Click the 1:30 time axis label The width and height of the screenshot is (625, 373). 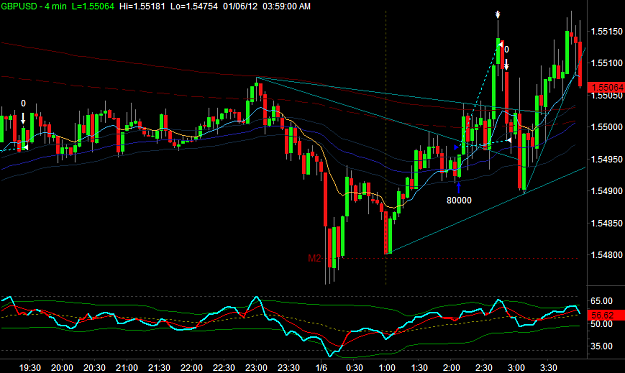click(419, 368)
